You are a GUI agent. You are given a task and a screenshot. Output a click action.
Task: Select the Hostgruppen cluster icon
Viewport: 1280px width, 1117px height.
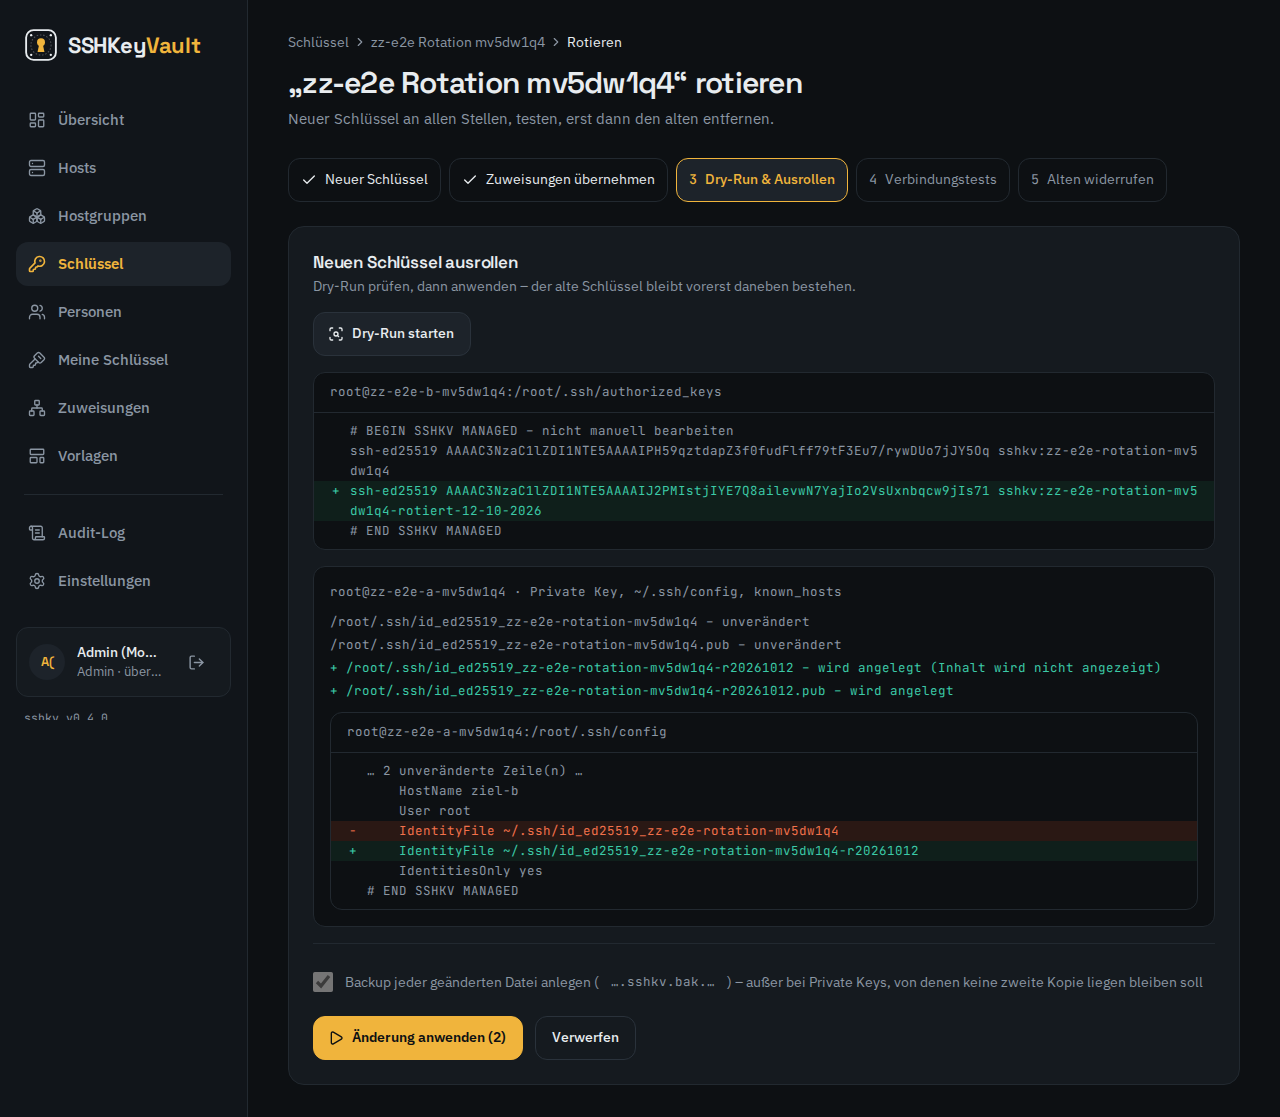[37, 216]
